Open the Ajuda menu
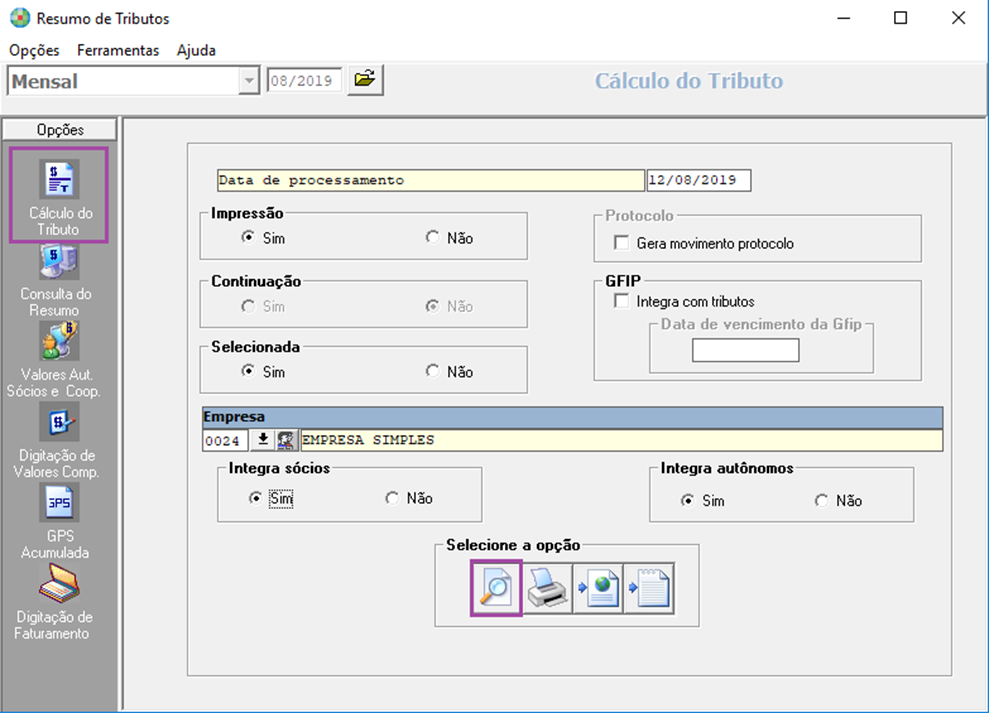This screenshot has height=713, width=989. (196, 50)
